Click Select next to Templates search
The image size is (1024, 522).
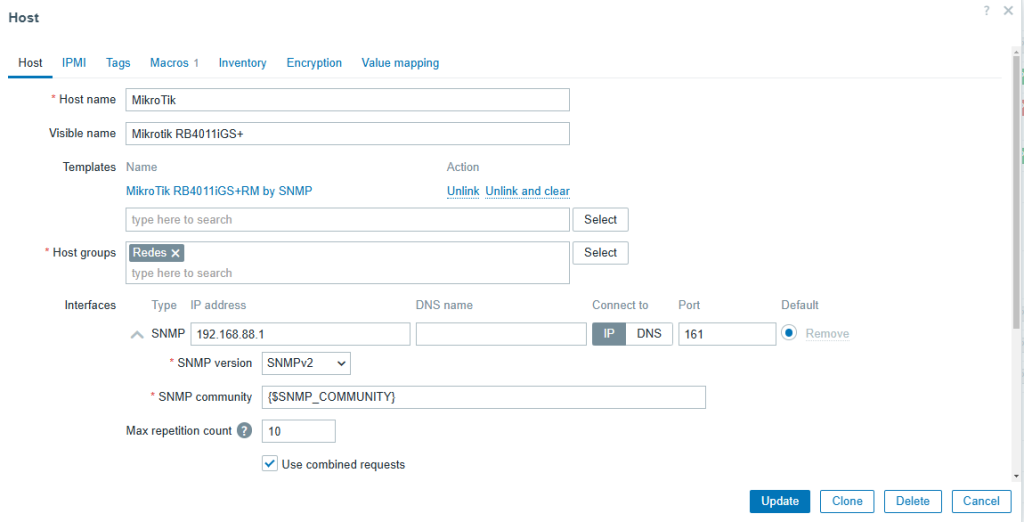(x=600, y=220)
